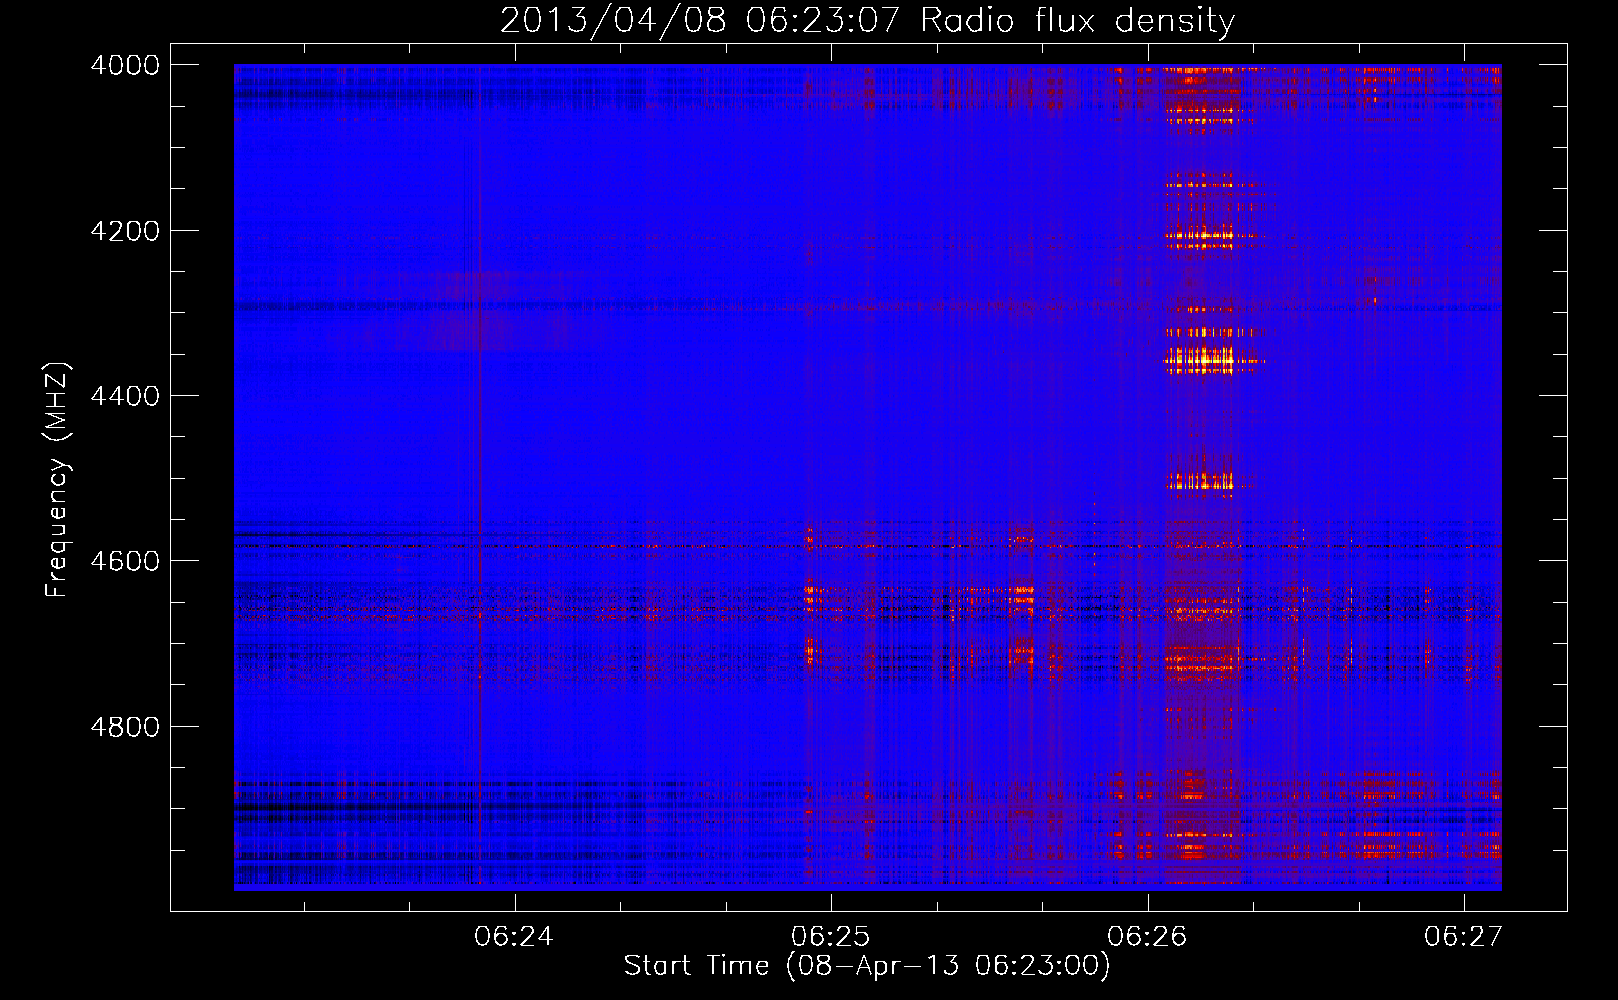The width and height of the screenshot is (1618, 1000).
Task: Click the "Start Time (08-Apr-13 06:23:00)" axis label
Action: pyautogui.click(x=867, y=966)
